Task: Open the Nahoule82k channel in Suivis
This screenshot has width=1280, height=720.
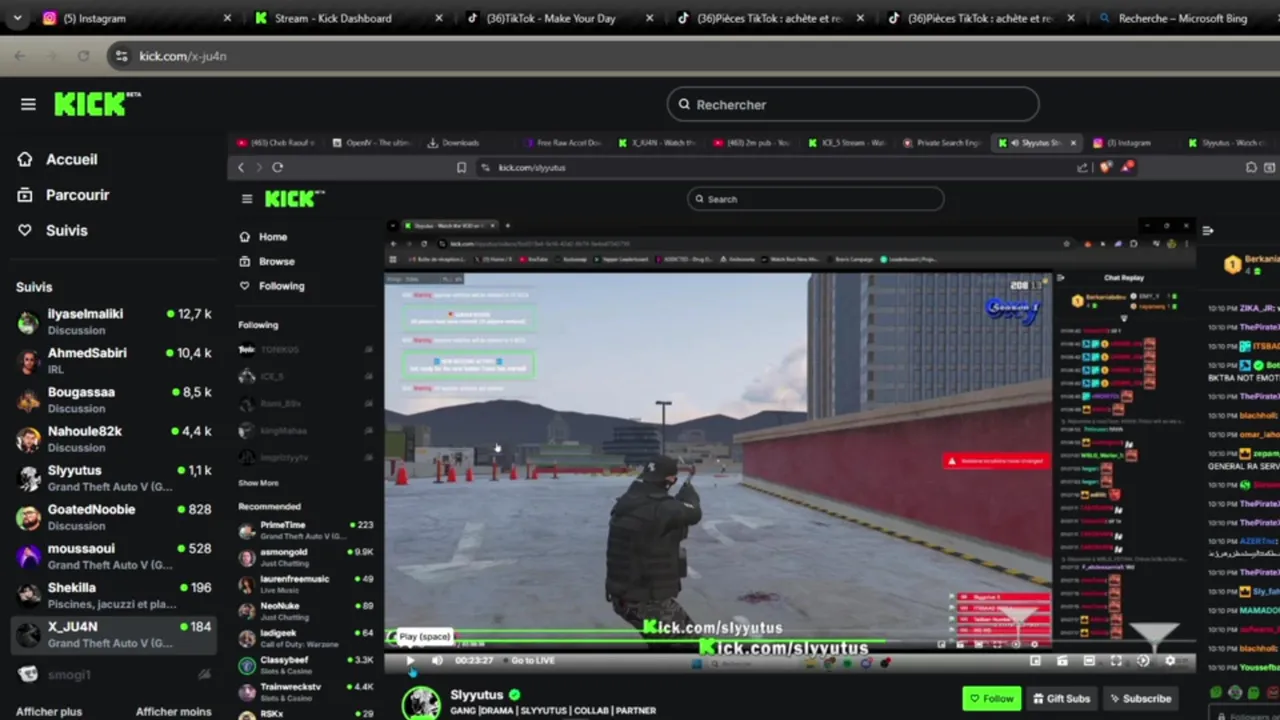Action: [115, 439]
